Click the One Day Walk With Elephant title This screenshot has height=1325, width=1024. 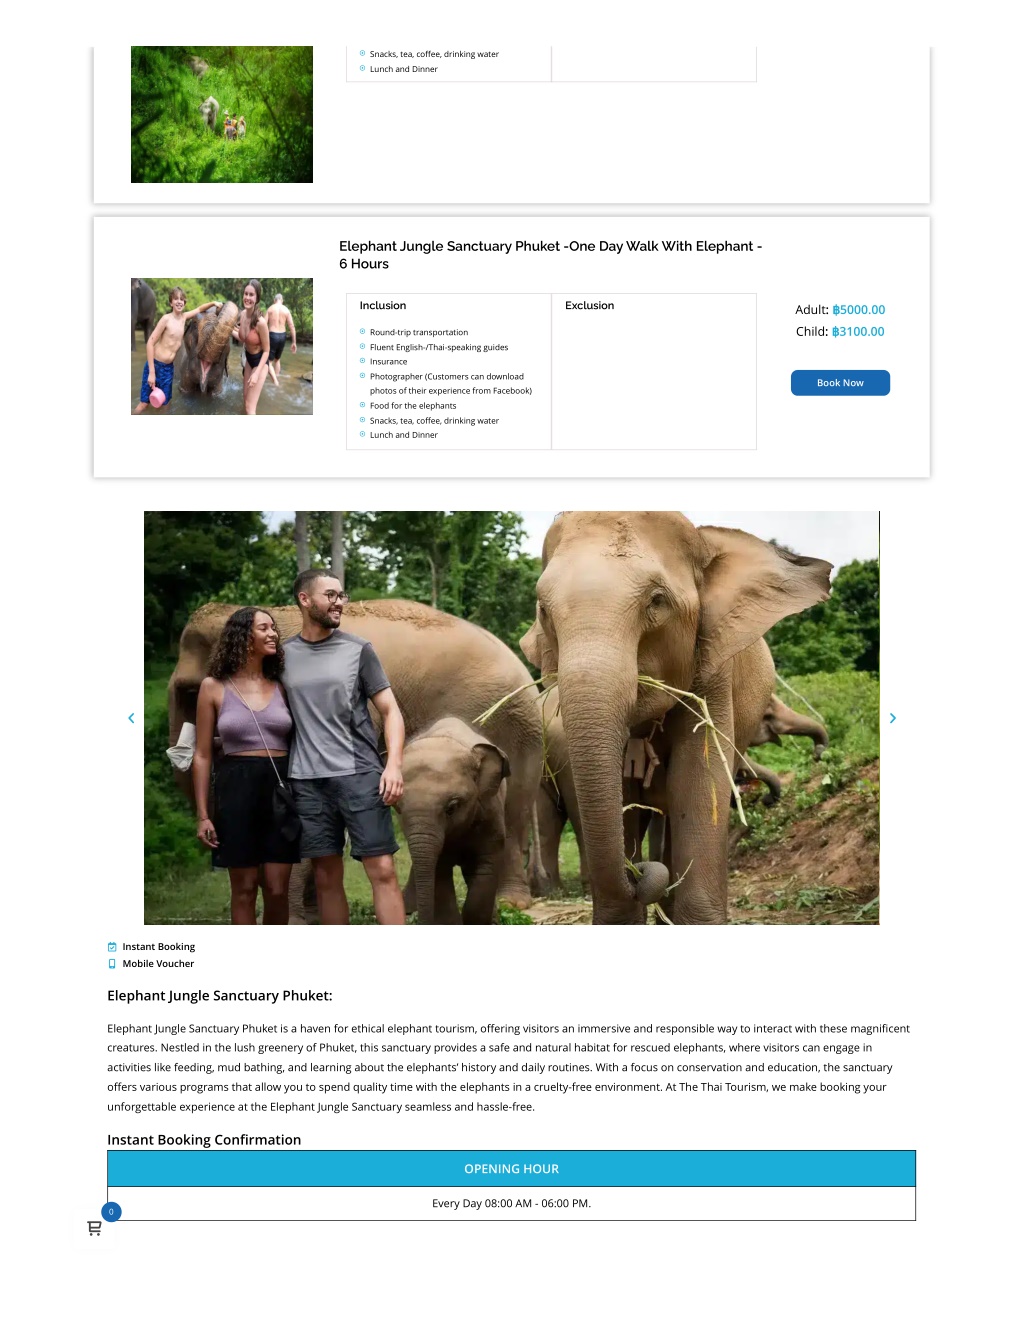pyautogui.click(x=550, y=255)
